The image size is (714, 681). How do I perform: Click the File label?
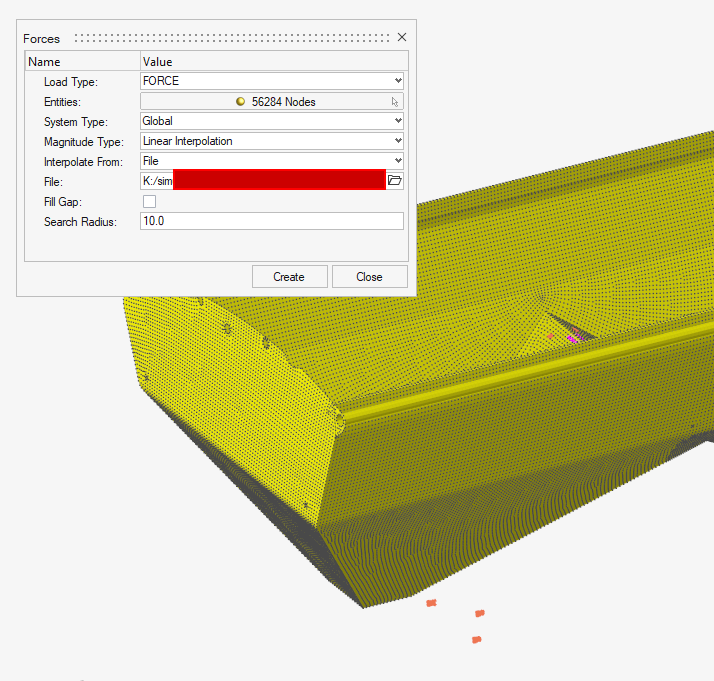coord(53,182)
